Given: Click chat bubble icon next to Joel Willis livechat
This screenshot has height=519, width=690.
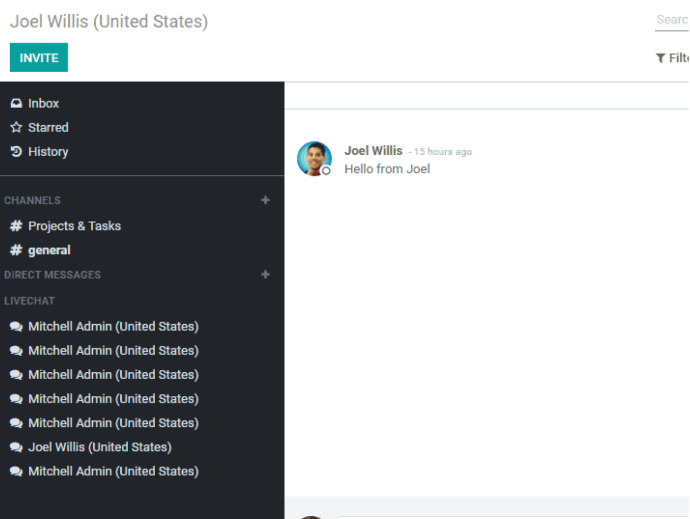Looking at the screenshot, I should (x=16, y=447).
